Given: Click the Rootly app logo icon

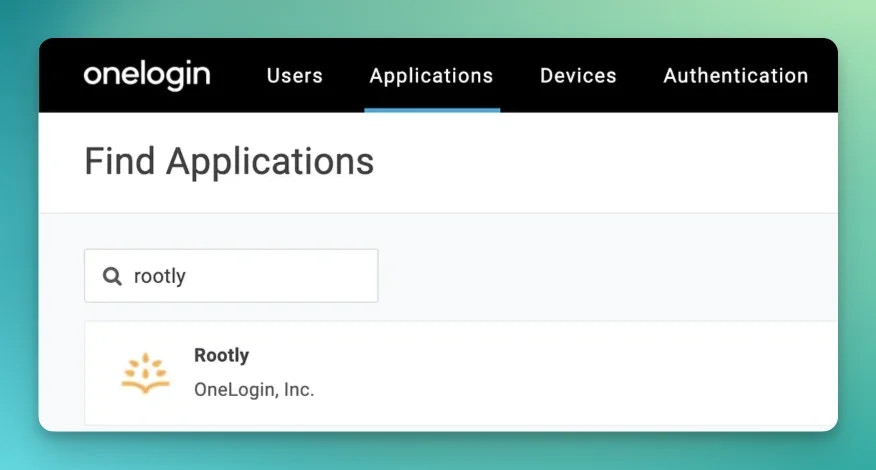Looking at the screenshot, I should (145, 373).
